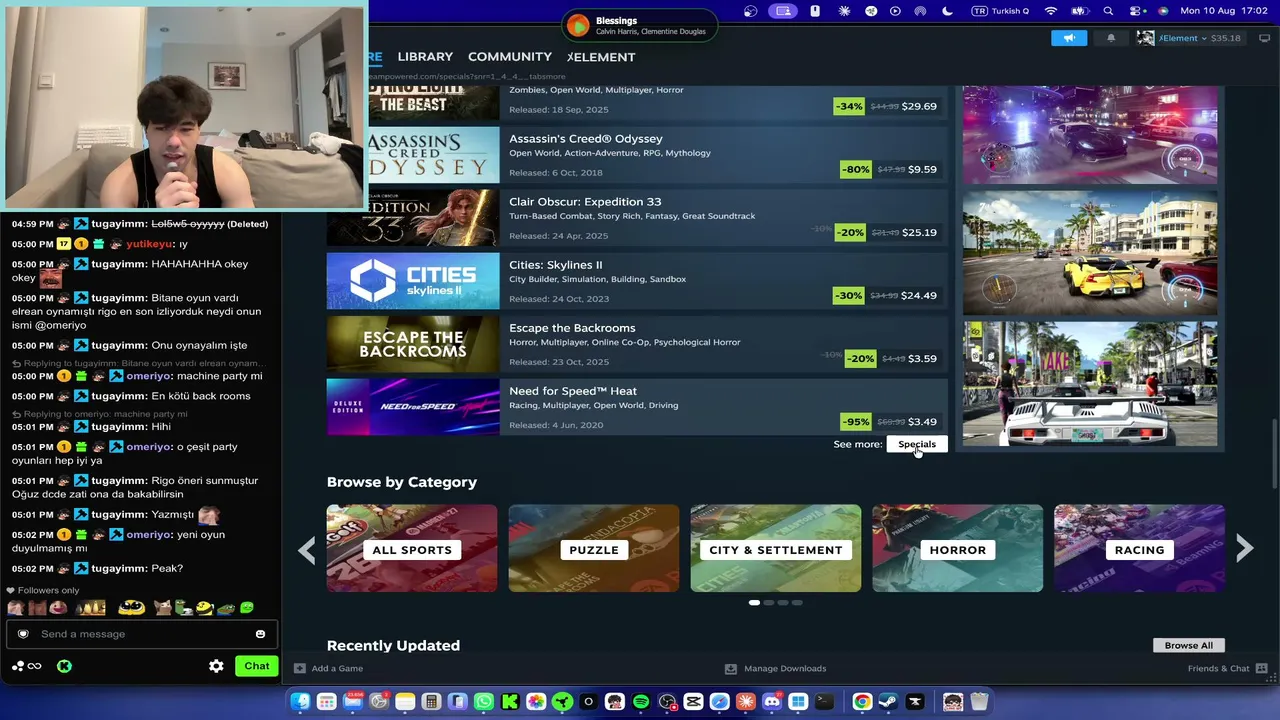Viewport: 1280px width, 720px height.
Task: Browse the HORROR category
Action: click(958, 548)
